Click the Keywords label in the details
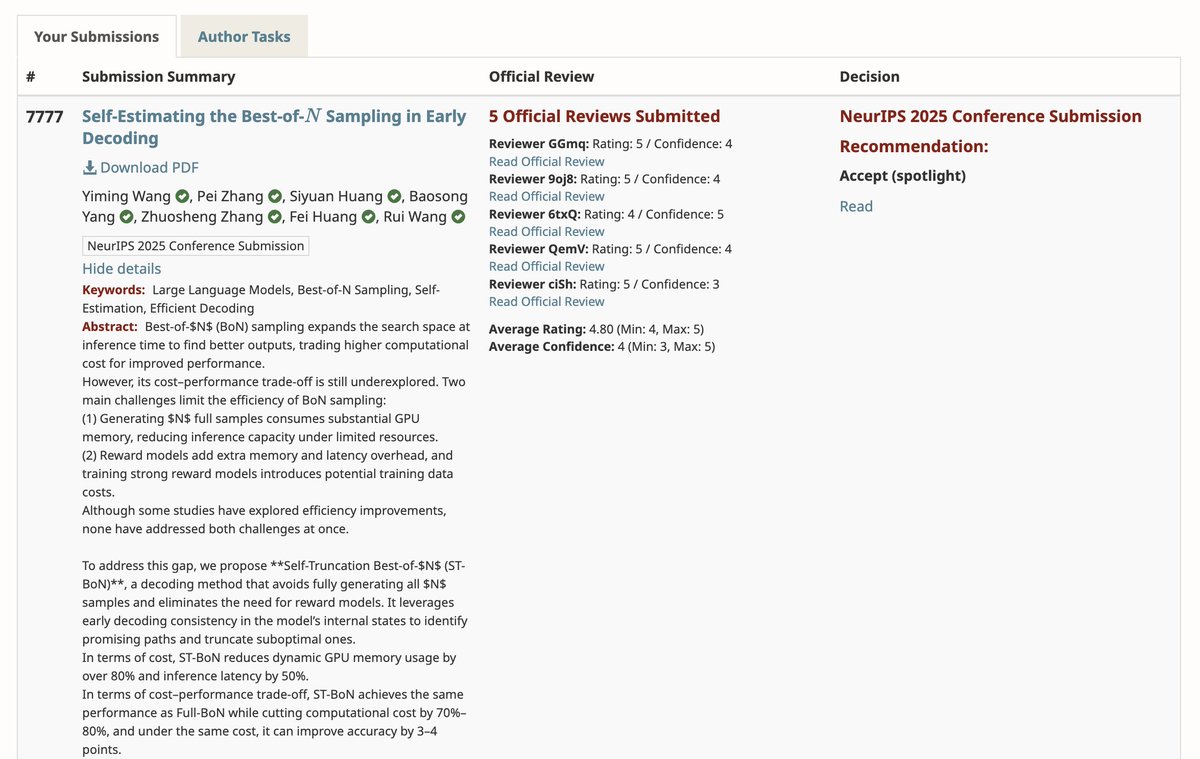Screen dimensions: 1200x759 pyautogui.click(x=113, y=290)
